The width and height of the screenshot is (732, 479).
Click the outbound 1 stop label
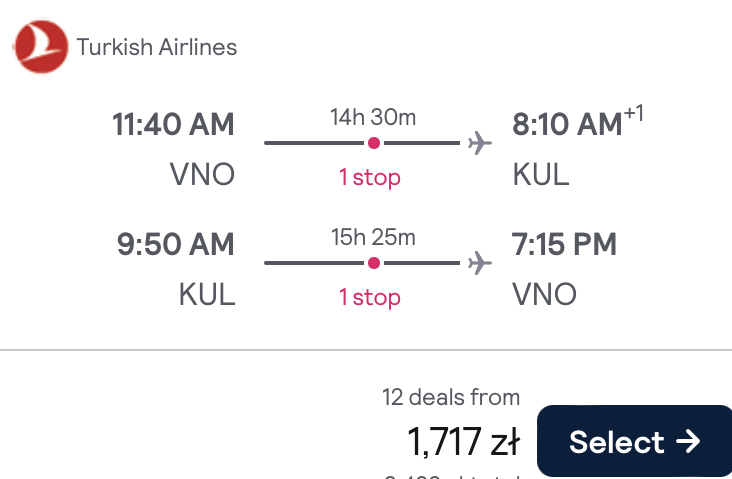tap(370, 177)
